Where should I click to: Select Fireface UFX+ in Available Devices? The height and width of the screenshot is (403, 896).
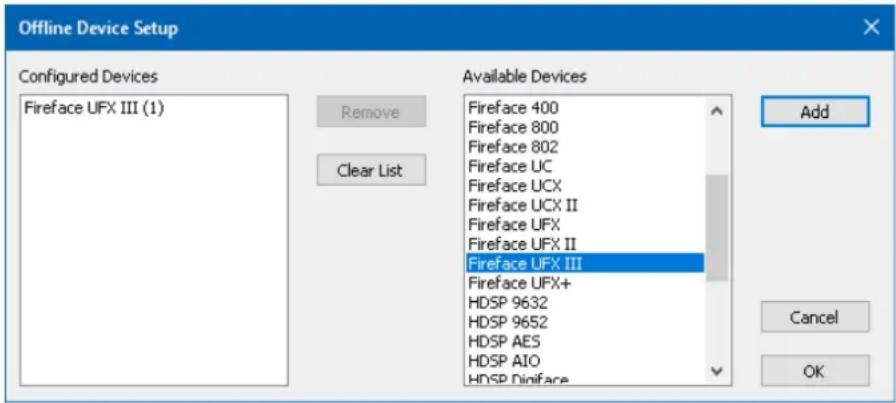click(585, 283)
